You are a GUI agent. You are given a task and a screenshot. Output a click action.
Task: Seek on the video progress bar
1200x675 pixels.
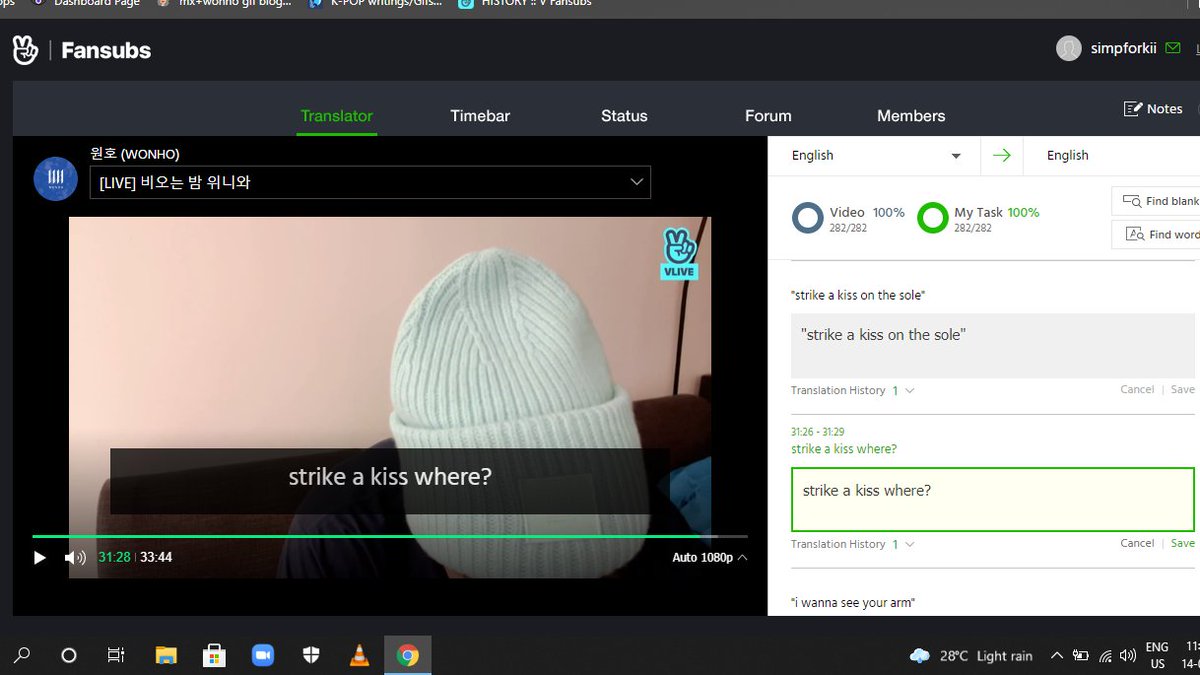390,537
